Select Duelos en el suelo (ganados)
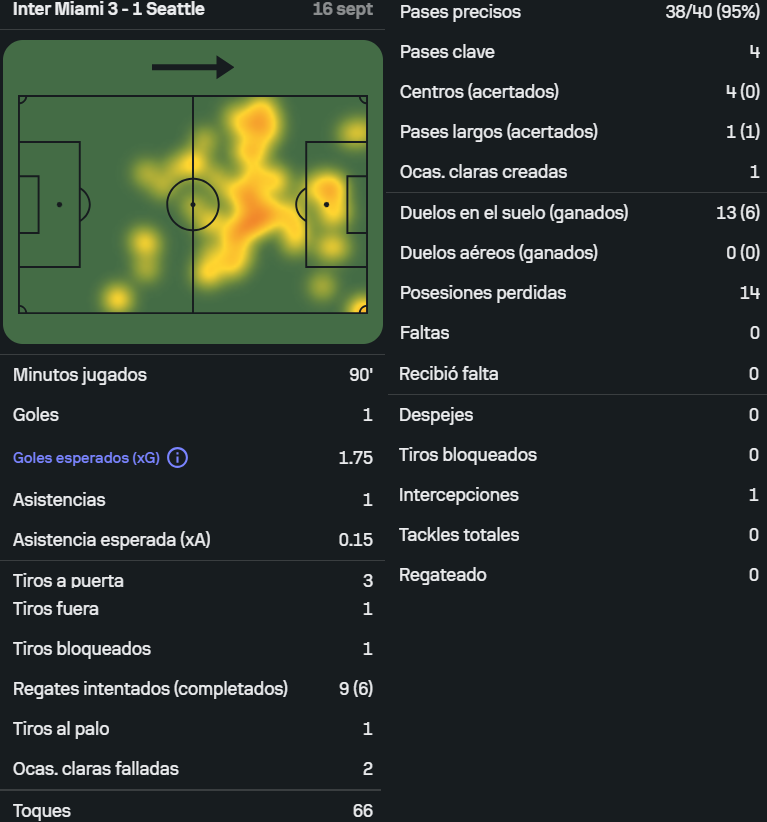 click(579, 212)
